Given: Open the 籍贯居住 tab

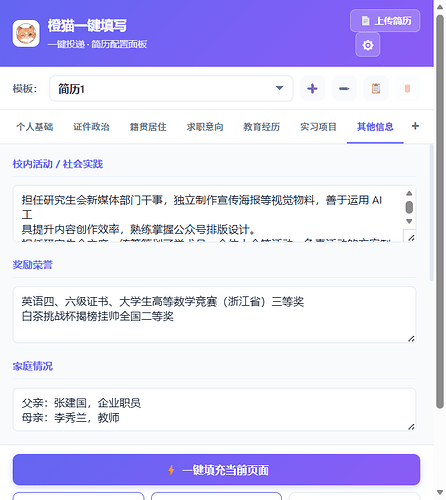Looking at the screenshot, I should (148, 127).
